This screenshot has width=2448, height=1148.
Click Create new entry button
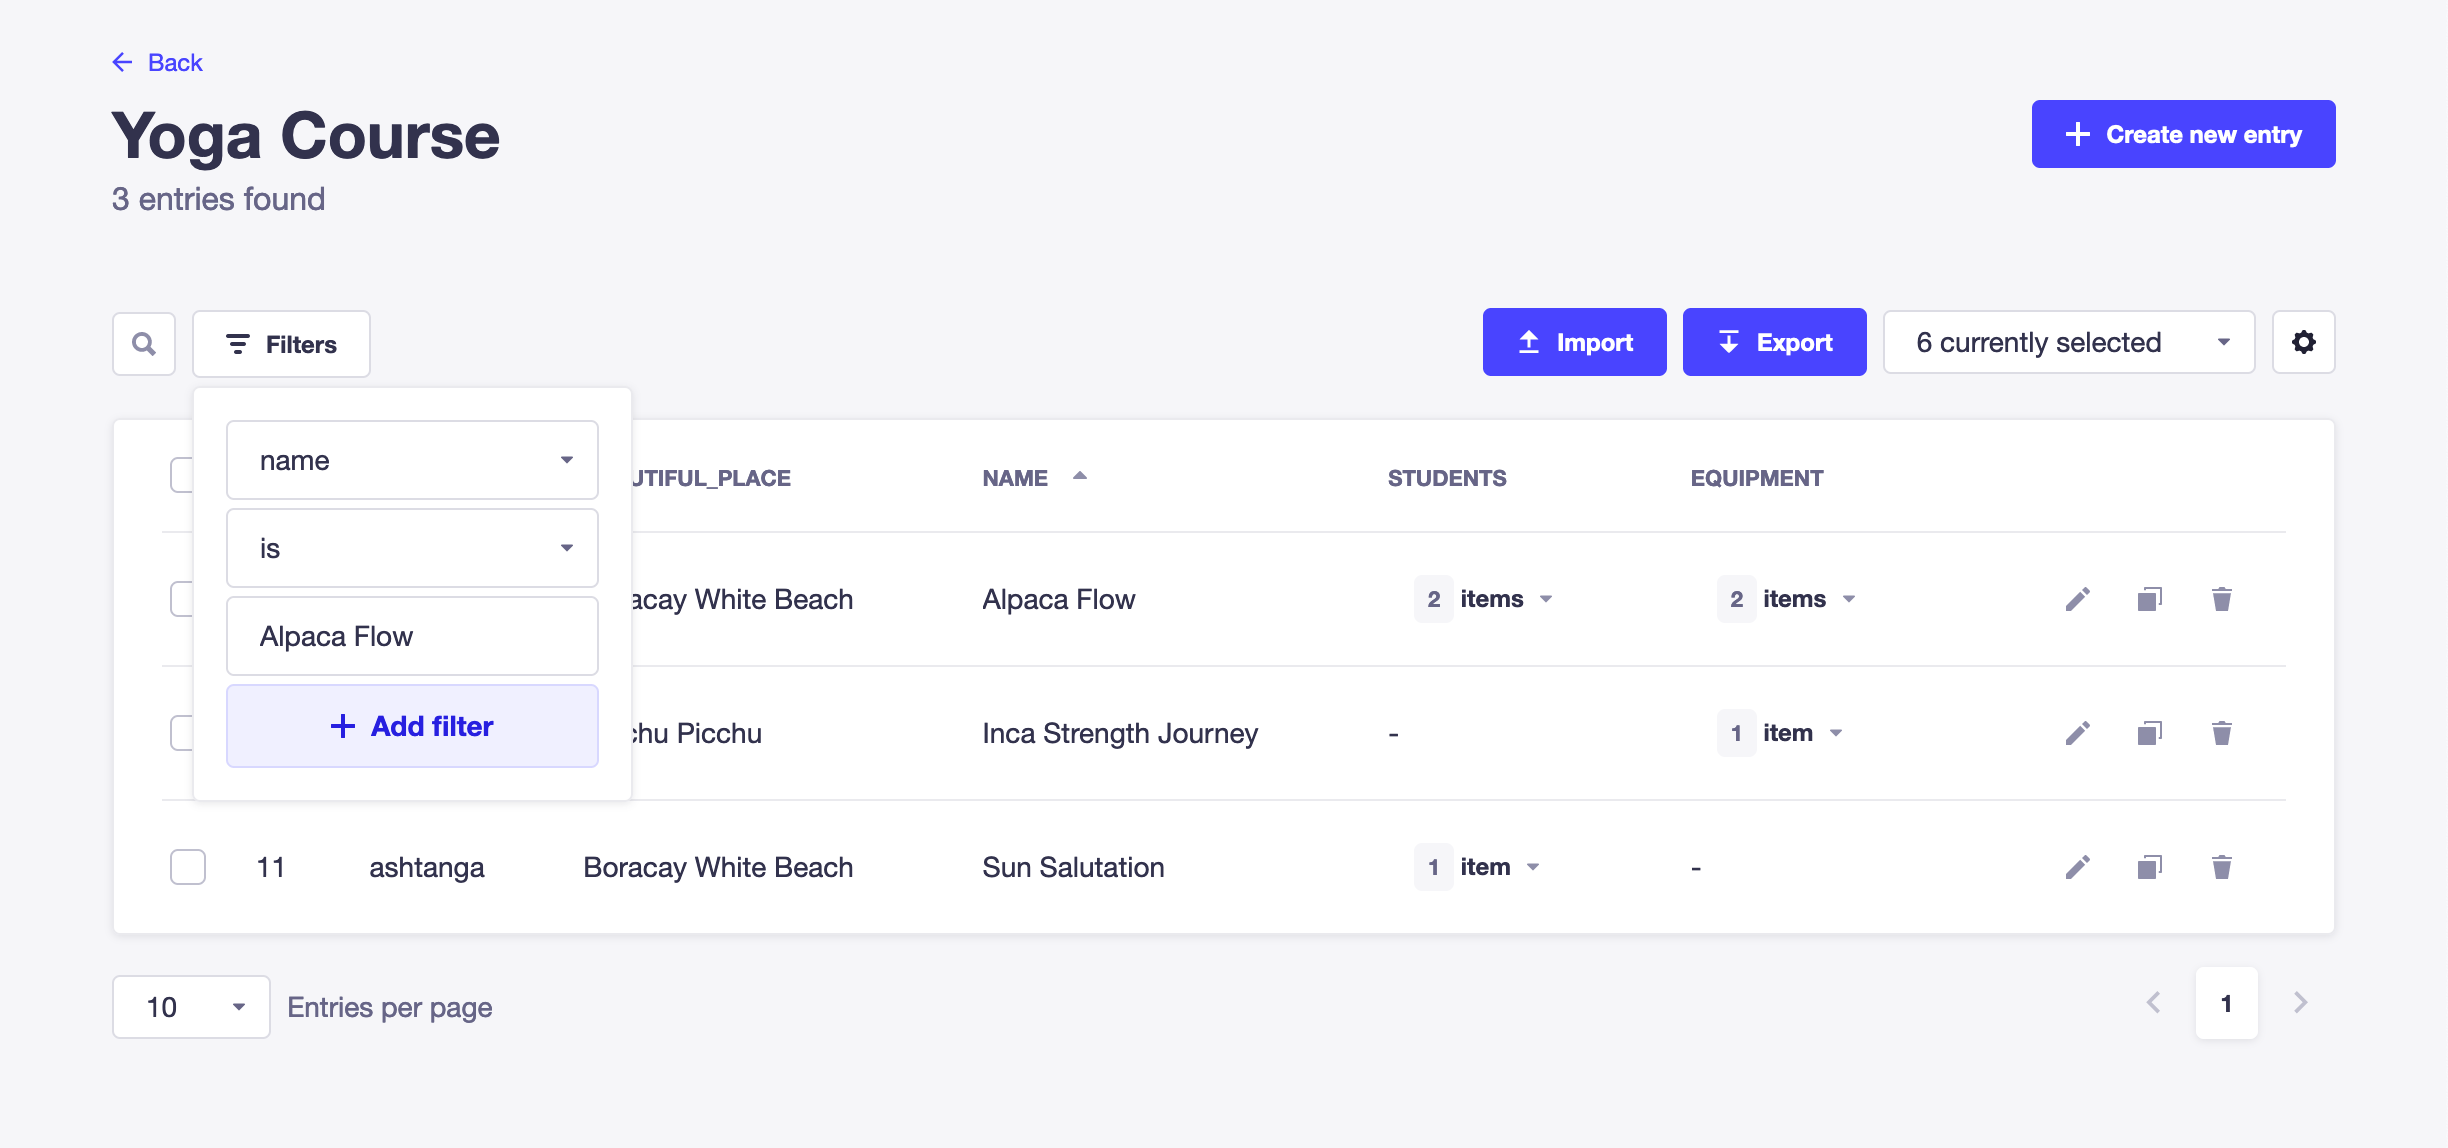point(2183,134)
